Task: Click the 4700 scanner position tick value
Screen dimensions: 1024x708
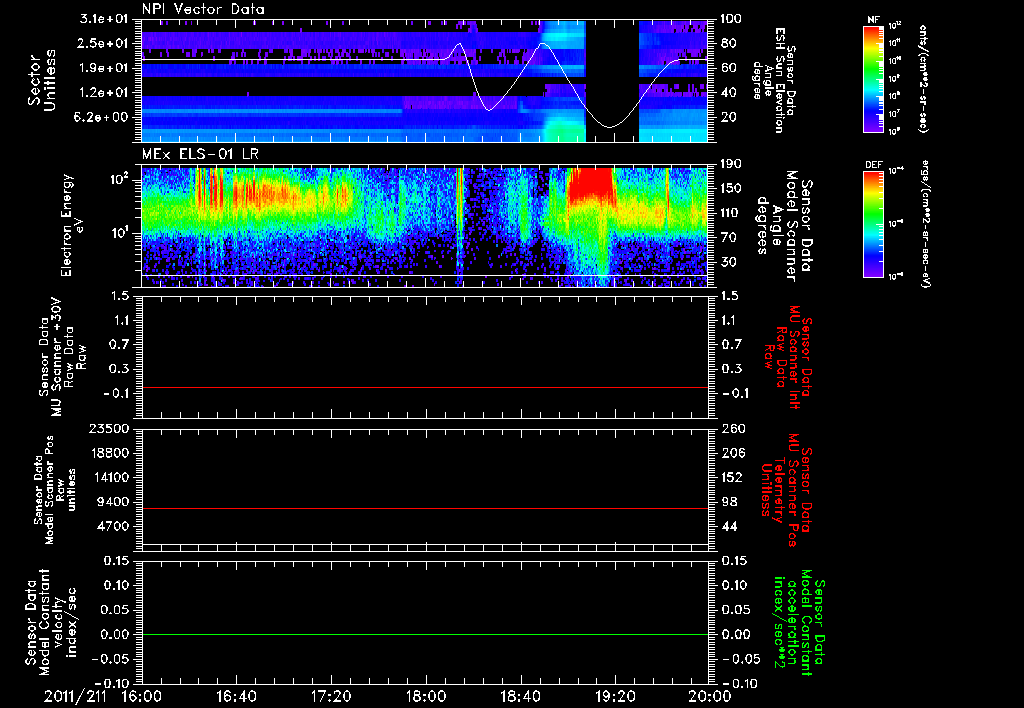Action: (114, 526)
